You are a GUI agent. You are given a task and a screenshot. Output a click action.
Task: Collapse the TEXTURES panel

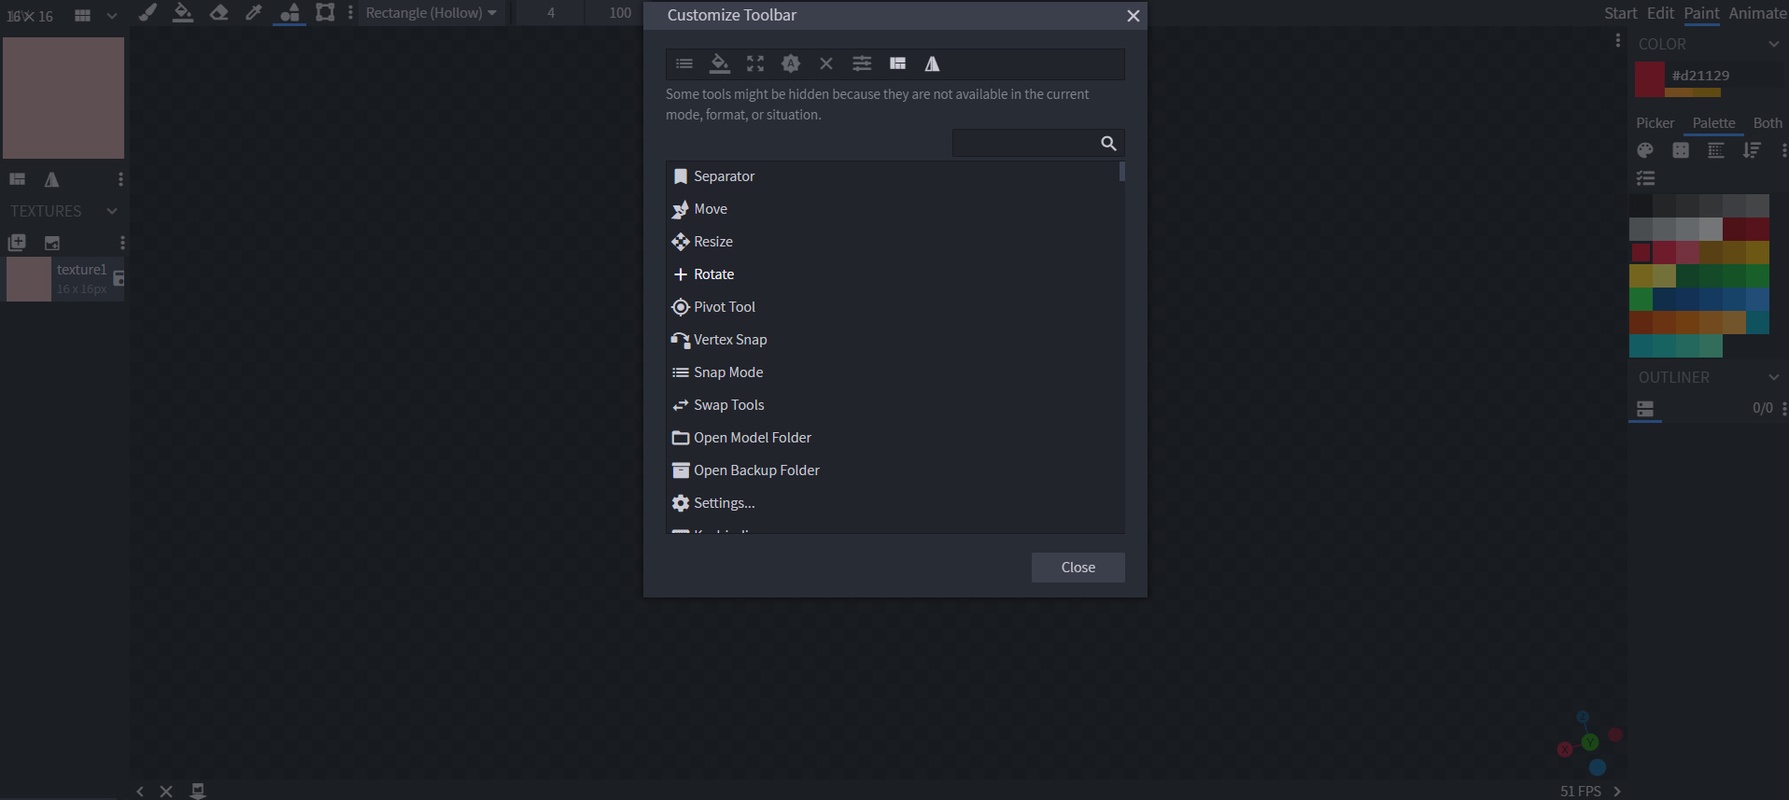pos(112,211)
